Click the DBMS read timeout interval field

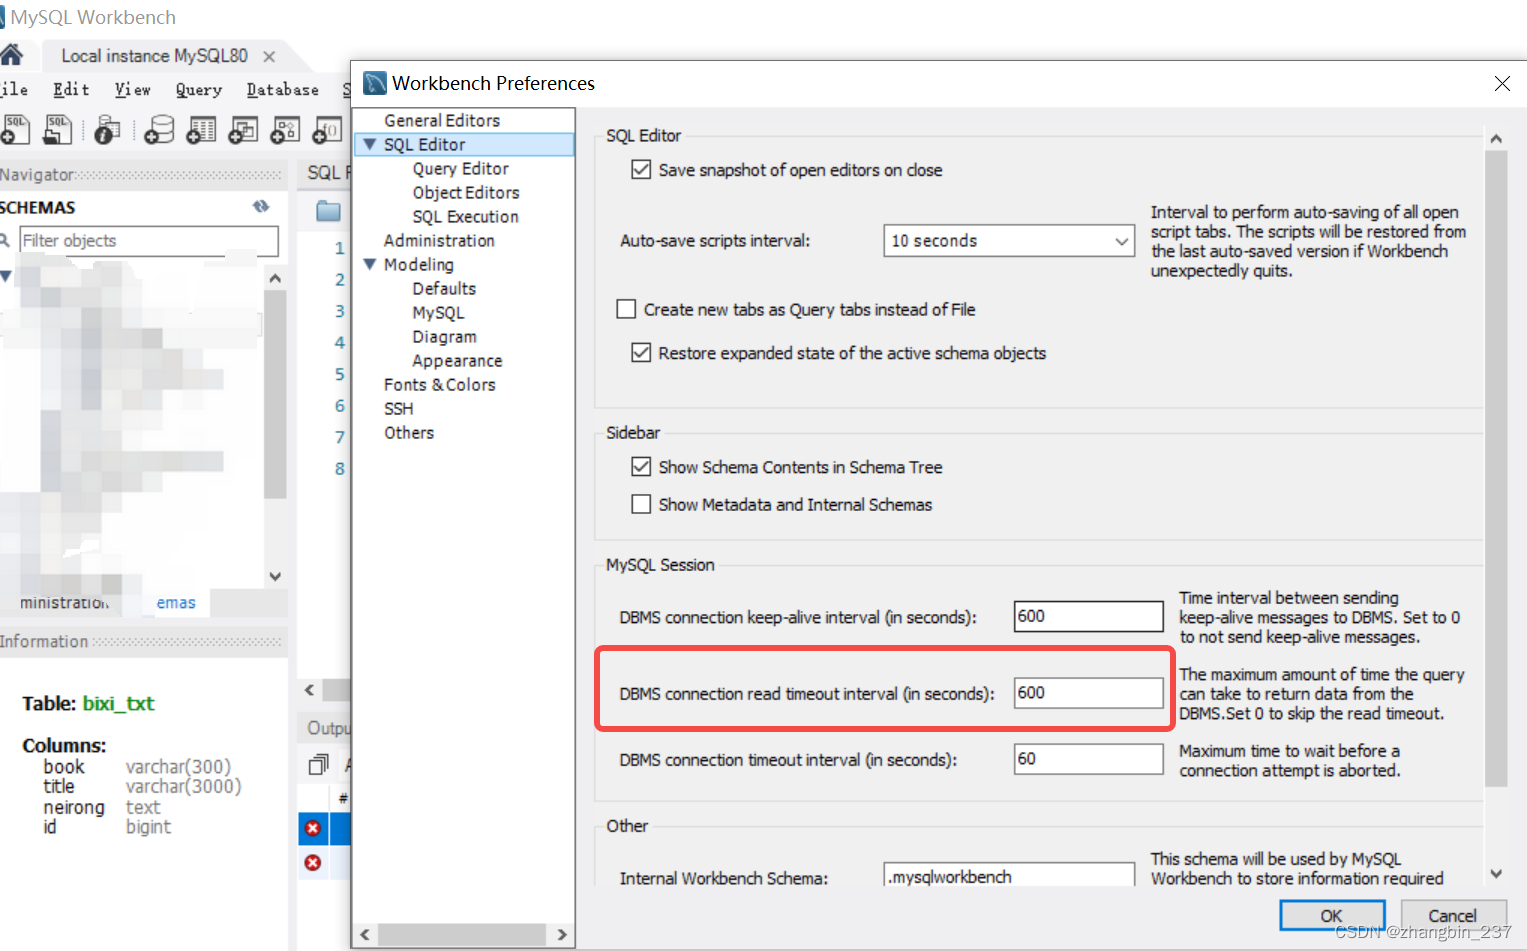[1088, 692]
